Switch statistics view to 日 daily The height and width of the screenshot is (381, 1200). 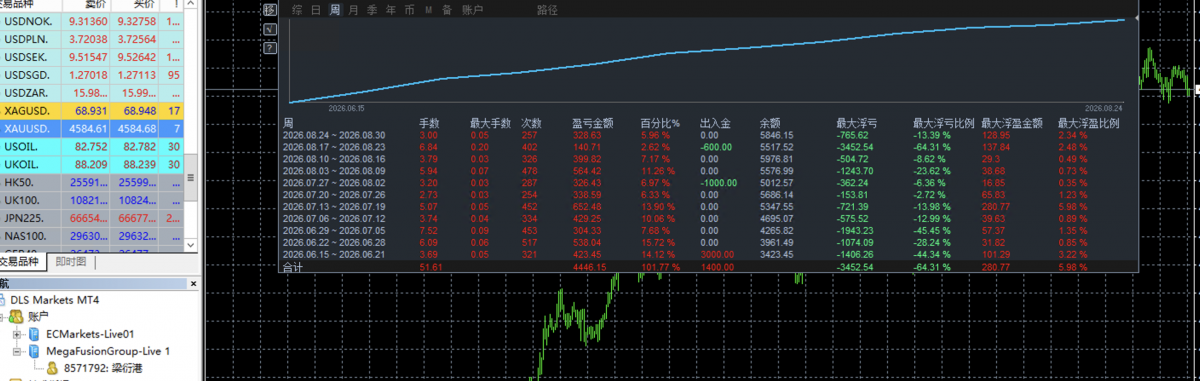pyautogui.click(x=316, y=10)
